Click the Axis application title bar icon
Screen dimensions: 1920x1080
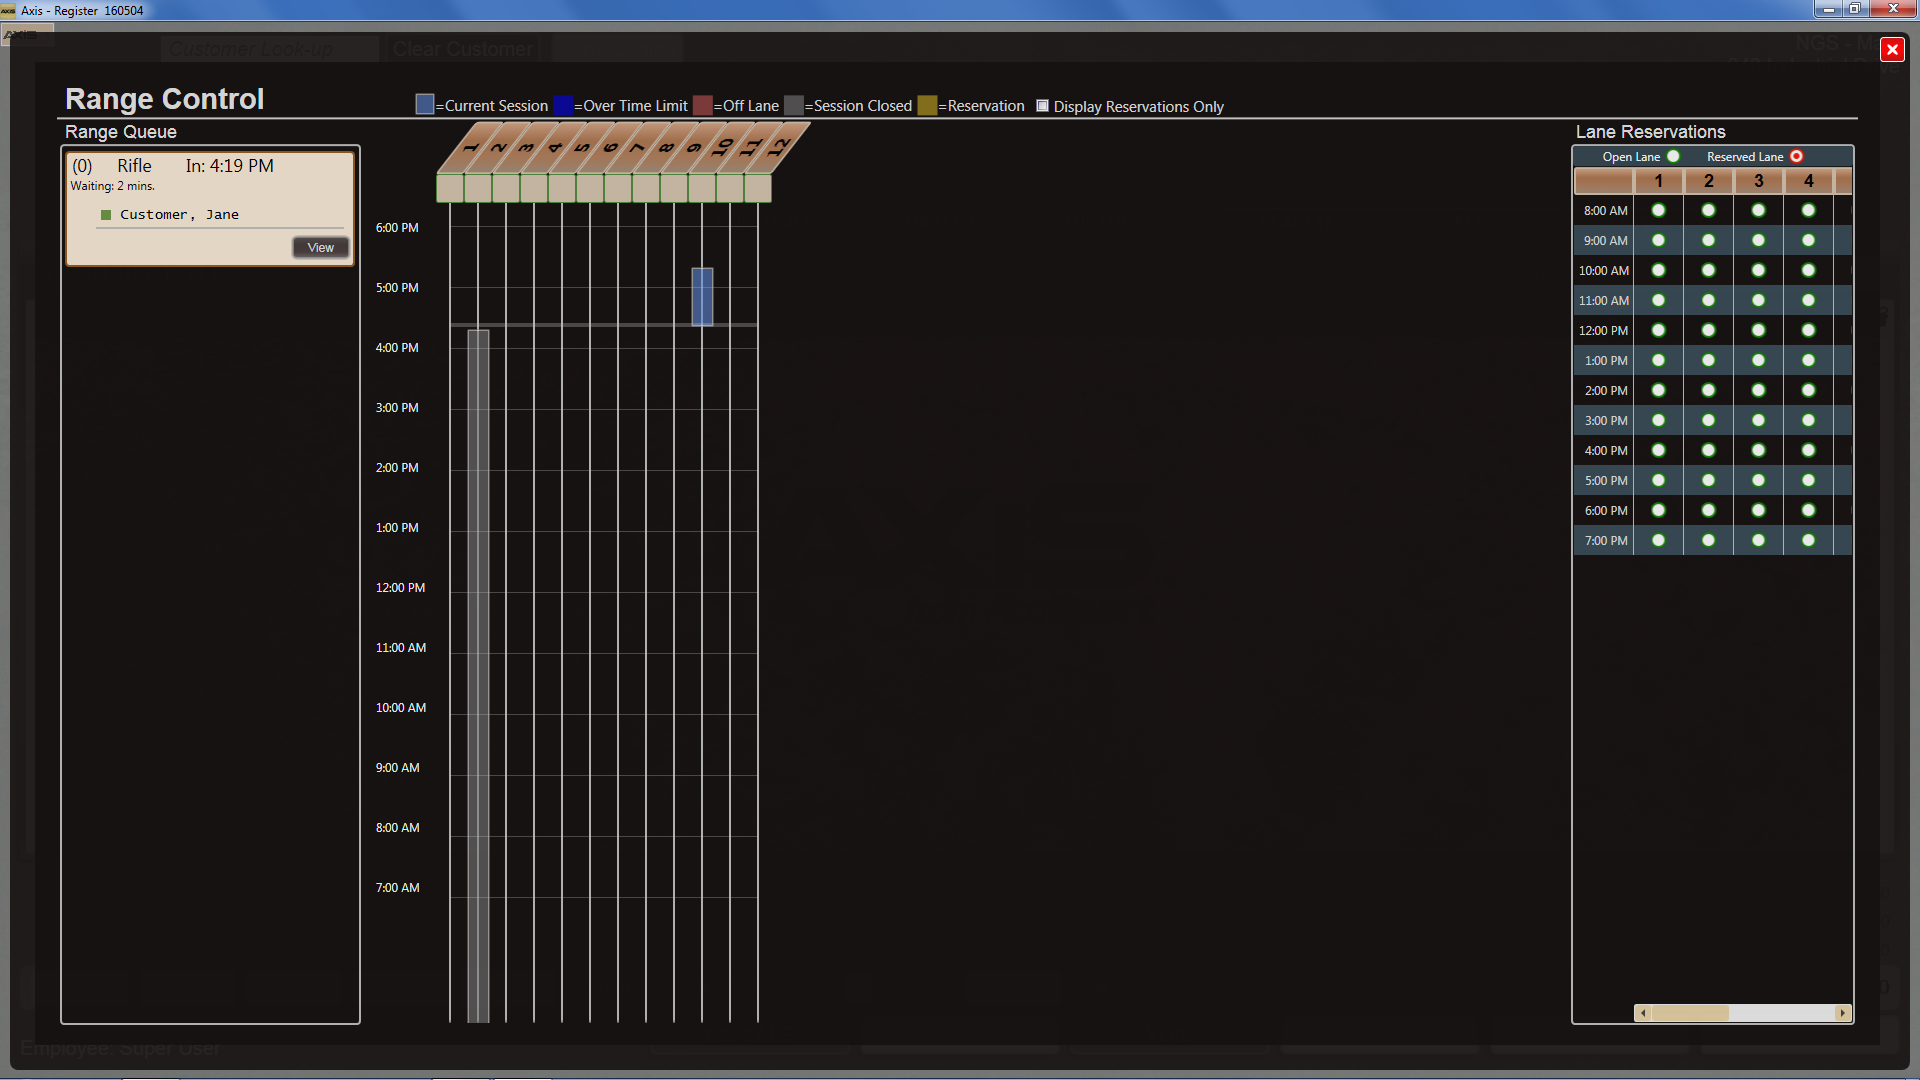(x=8, y=10)
